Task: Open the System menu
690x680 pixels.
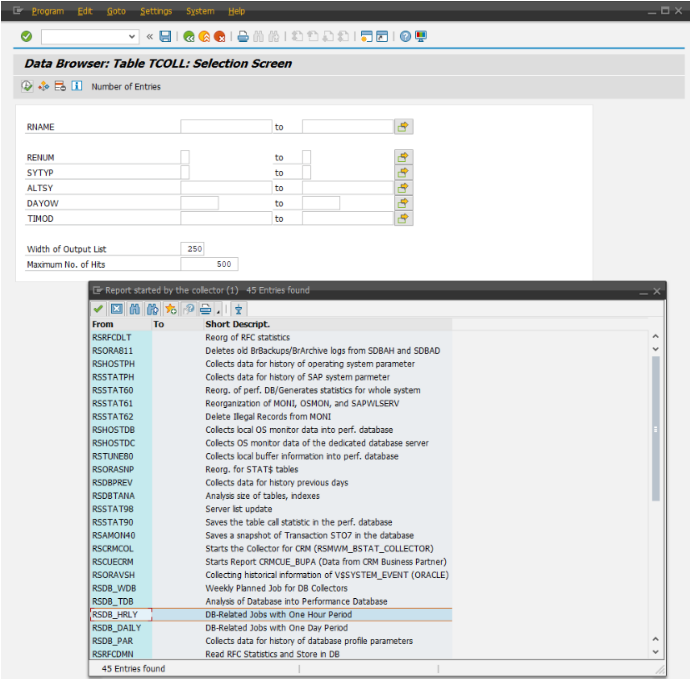Action: tap(200, 11)
